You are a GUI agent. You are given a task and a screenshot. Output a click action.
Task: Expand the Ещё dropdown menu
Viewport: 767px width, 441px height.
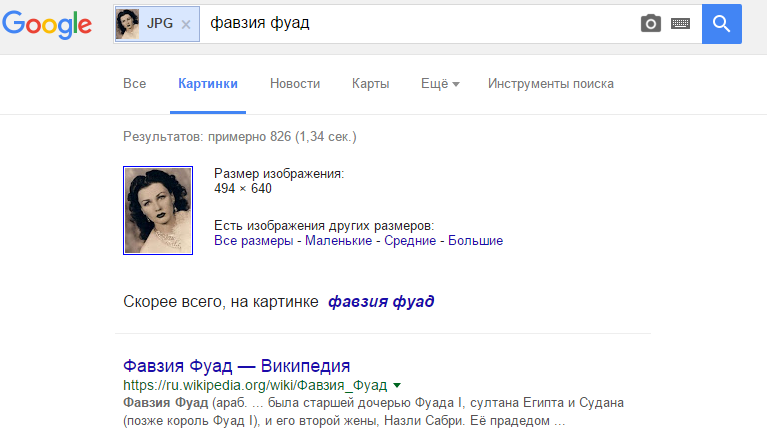[440, 84]
